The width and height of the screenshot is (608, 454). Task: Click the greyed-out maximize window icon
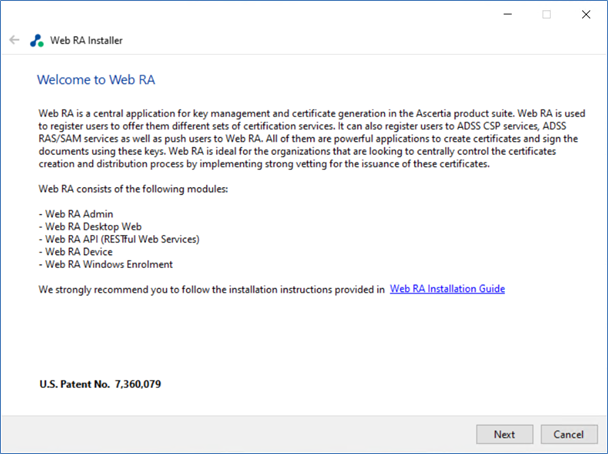(546, 14)
